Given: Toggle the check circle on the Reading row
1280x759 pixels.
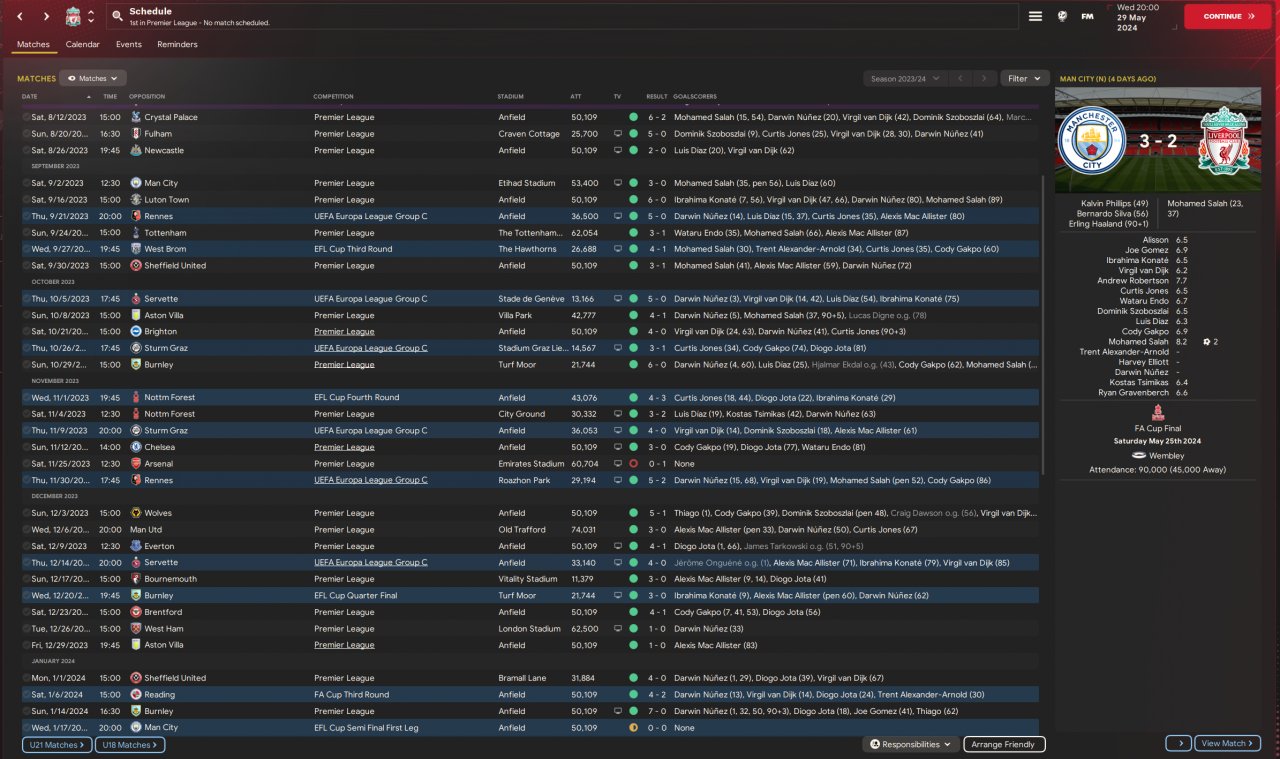Looking at the screenshot, I should coord(27,695).
